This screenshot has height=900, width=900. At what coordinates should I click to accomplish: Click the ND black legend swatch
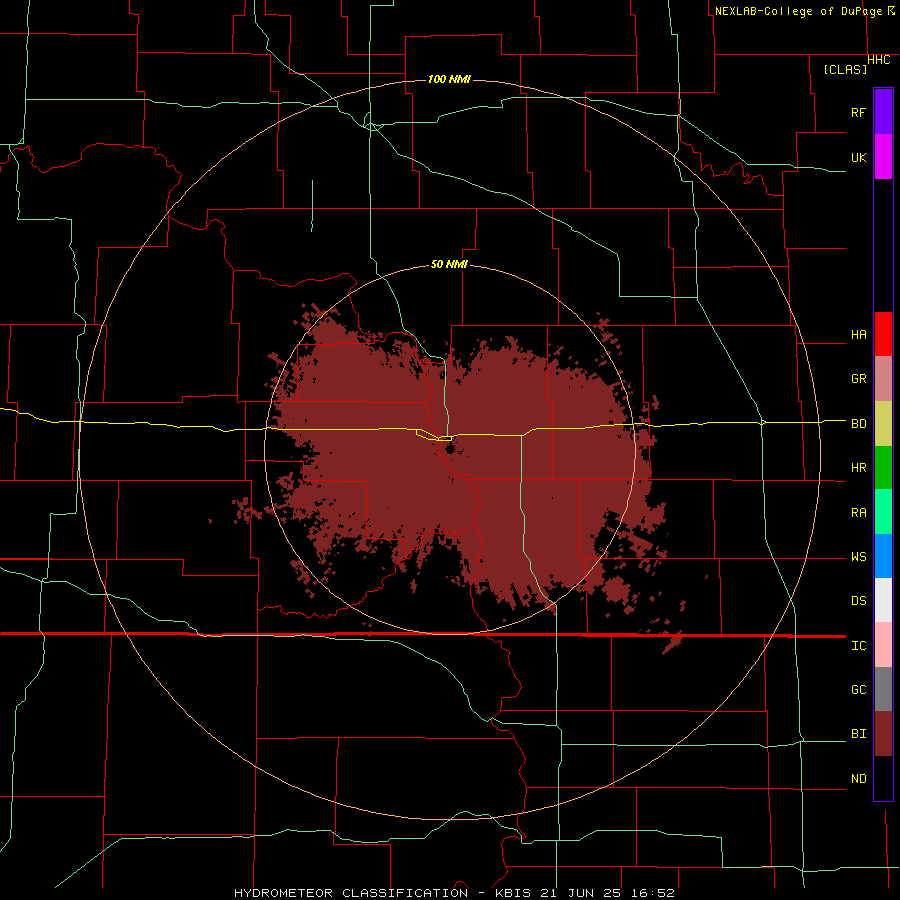tap(883, 778)
